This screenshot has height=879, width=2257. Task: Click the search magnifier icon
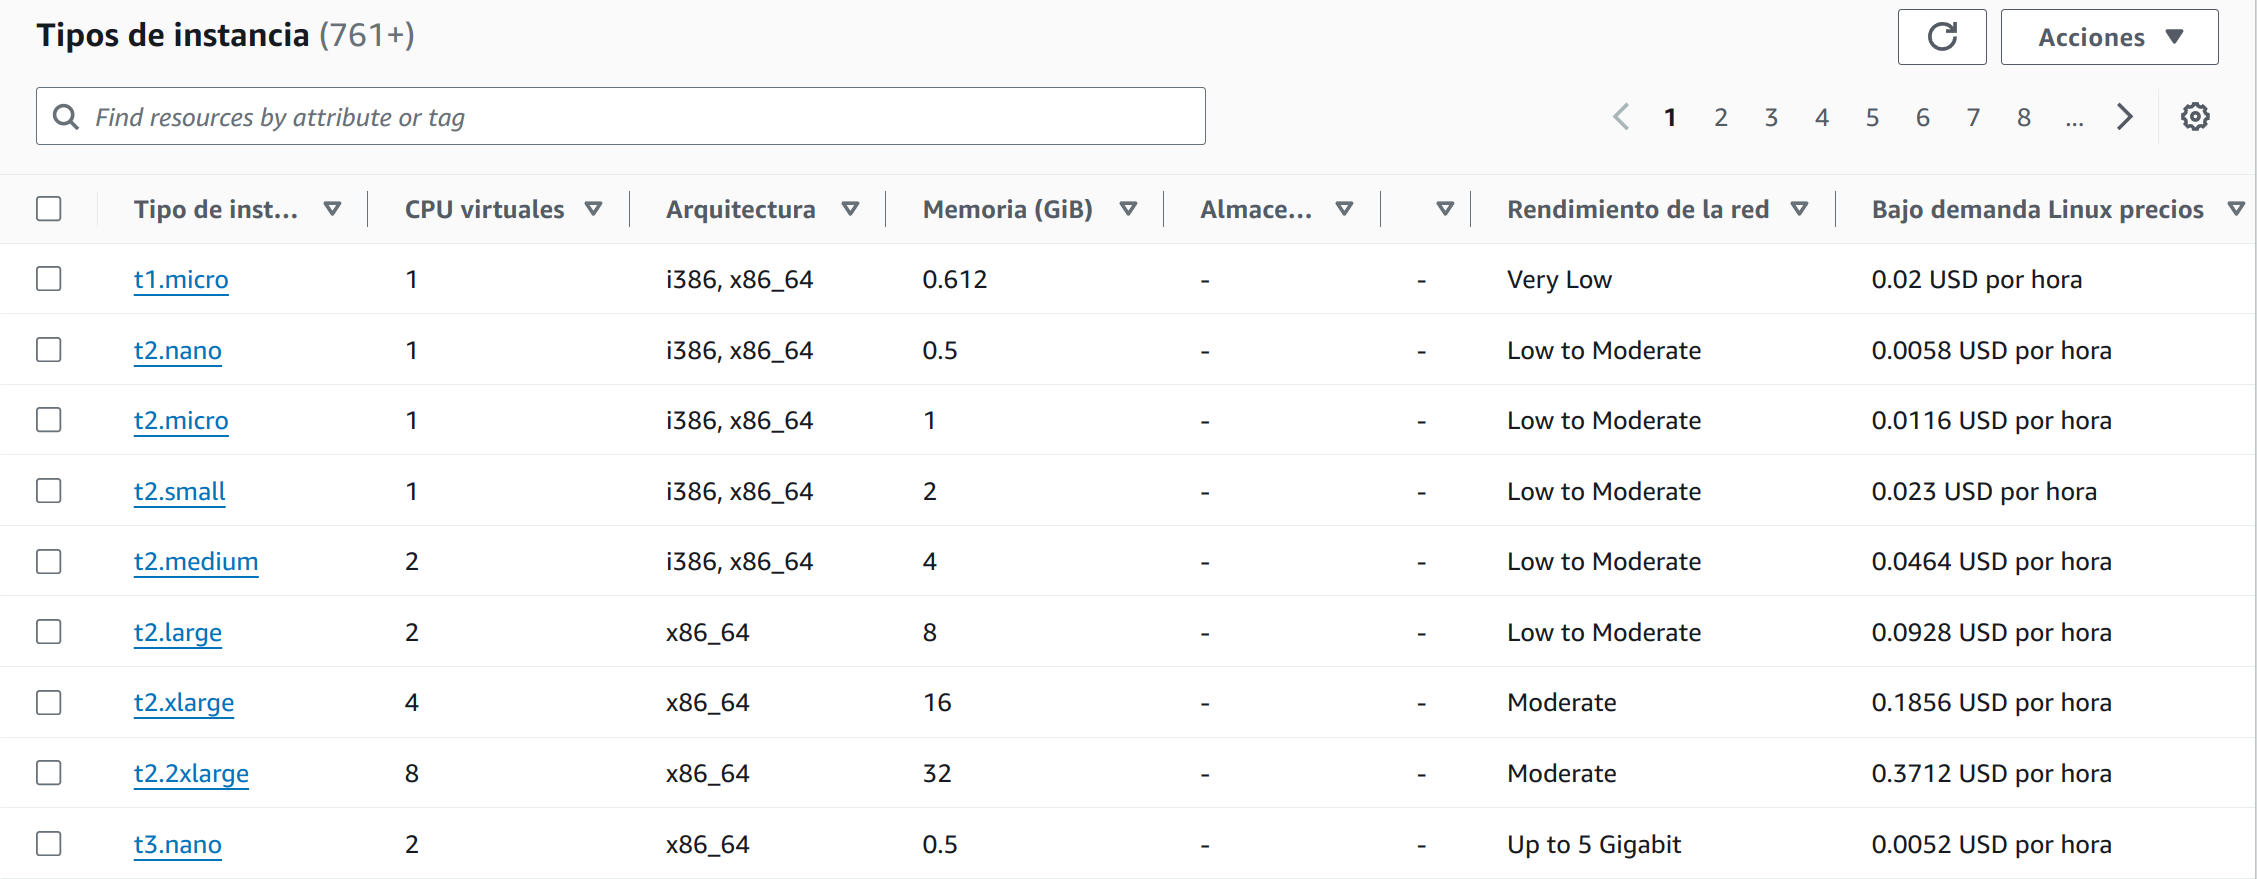[x=66, y=117]
